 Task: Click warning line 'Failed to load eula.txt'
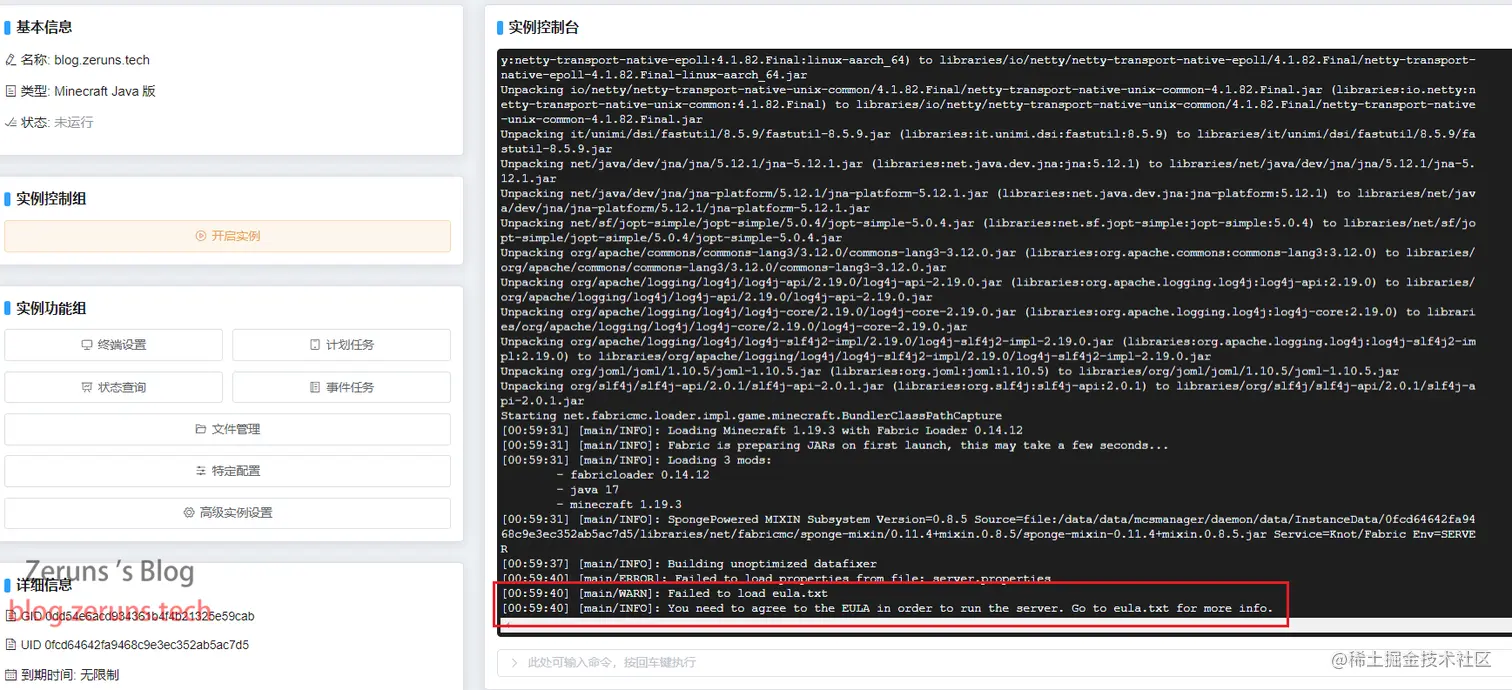click(x=664, y=593)
